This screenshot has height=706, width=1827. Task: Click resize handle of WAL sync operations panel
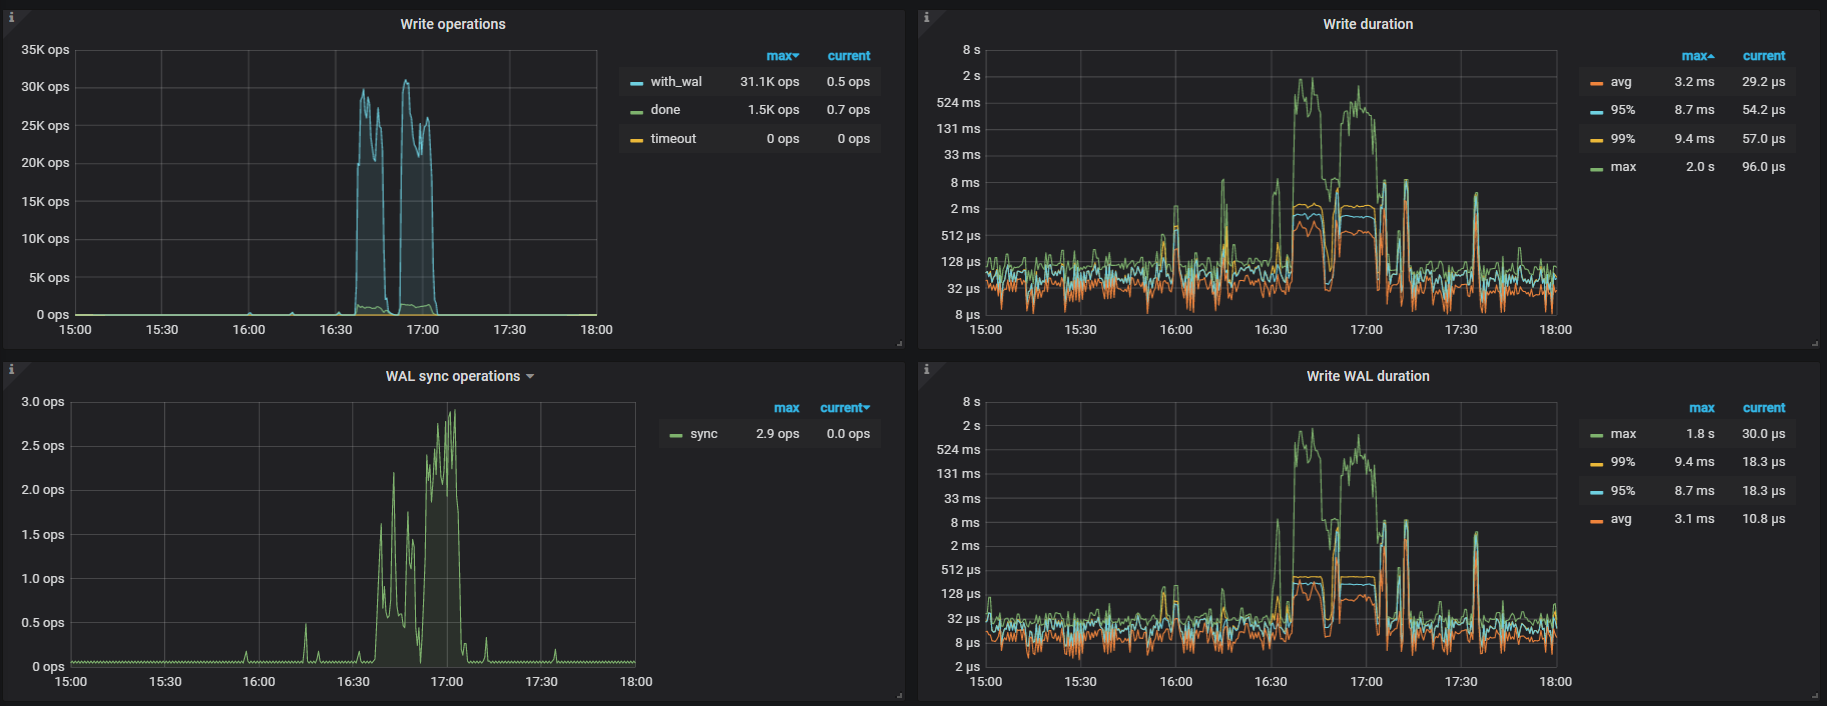coord(899,695)
